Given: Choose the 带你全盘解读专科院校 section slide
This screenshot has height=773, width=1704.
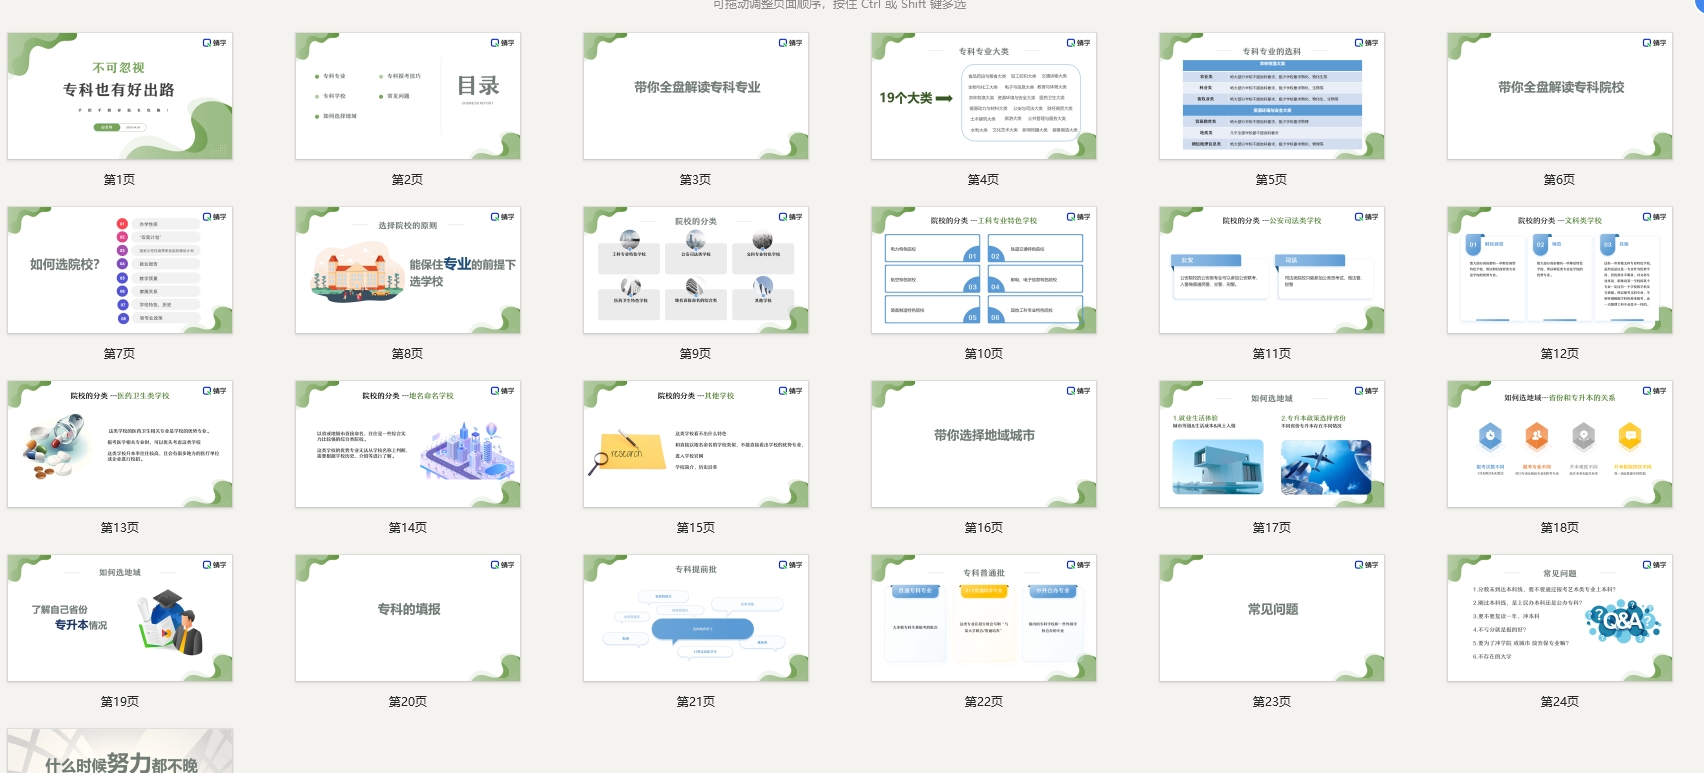Looking at the screenshot, I should [1560, 96].
